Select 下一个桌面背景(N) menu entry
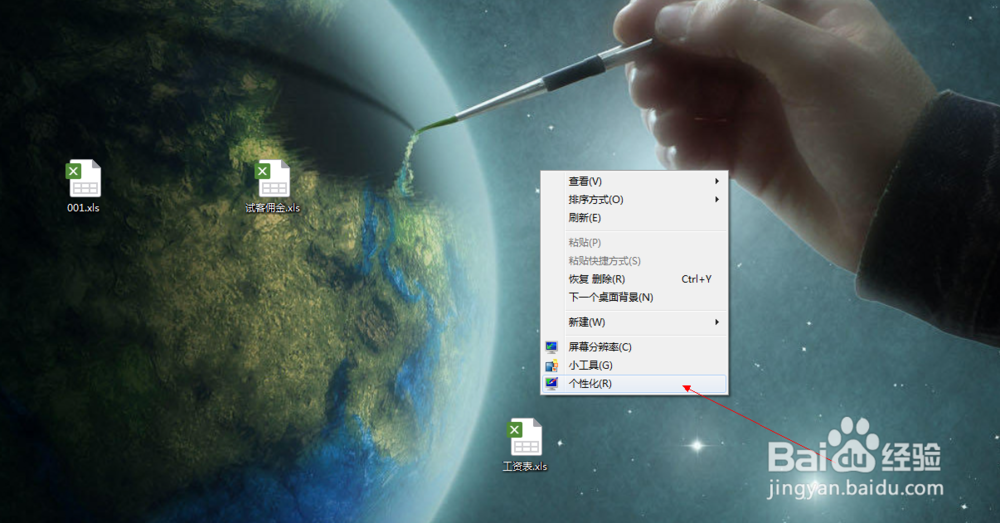Screen dimensions: 1000x523 point(634,297)
